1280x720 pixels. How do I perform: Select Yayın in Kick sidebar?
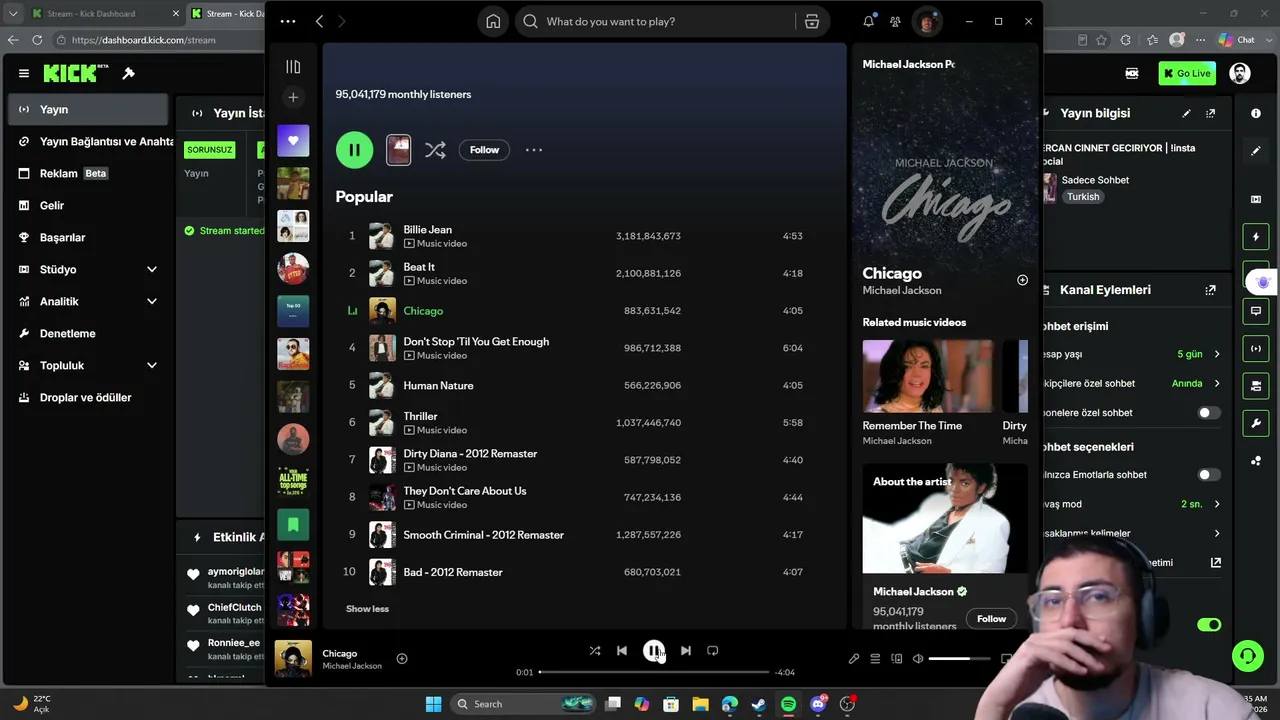pos(88,109)
